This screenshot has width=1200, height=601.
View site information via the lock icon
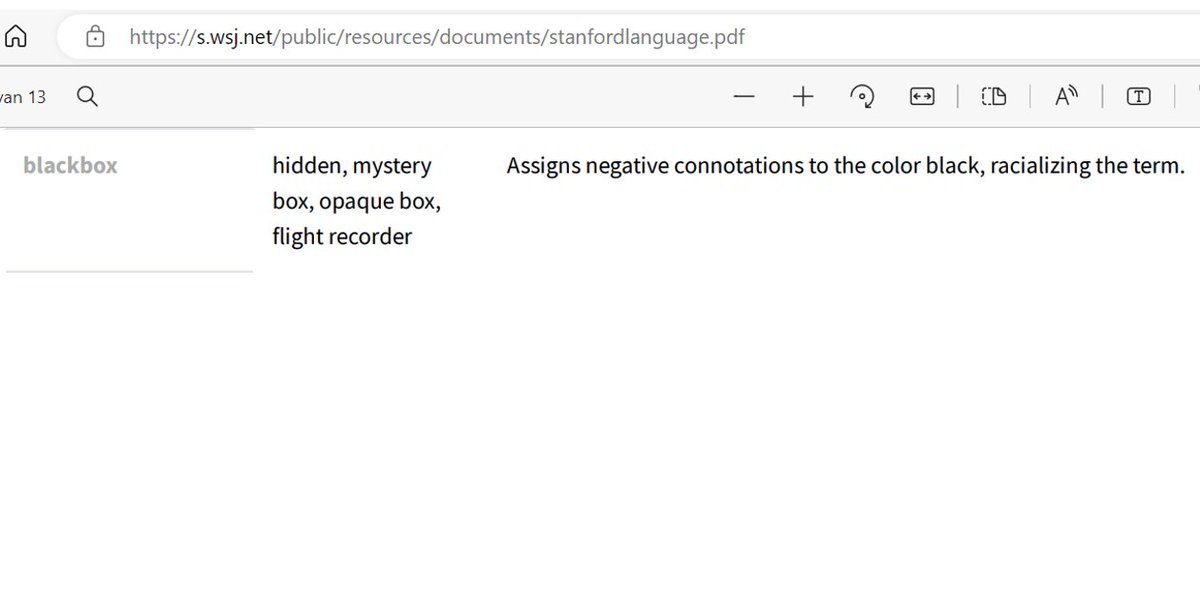point(95,37)
